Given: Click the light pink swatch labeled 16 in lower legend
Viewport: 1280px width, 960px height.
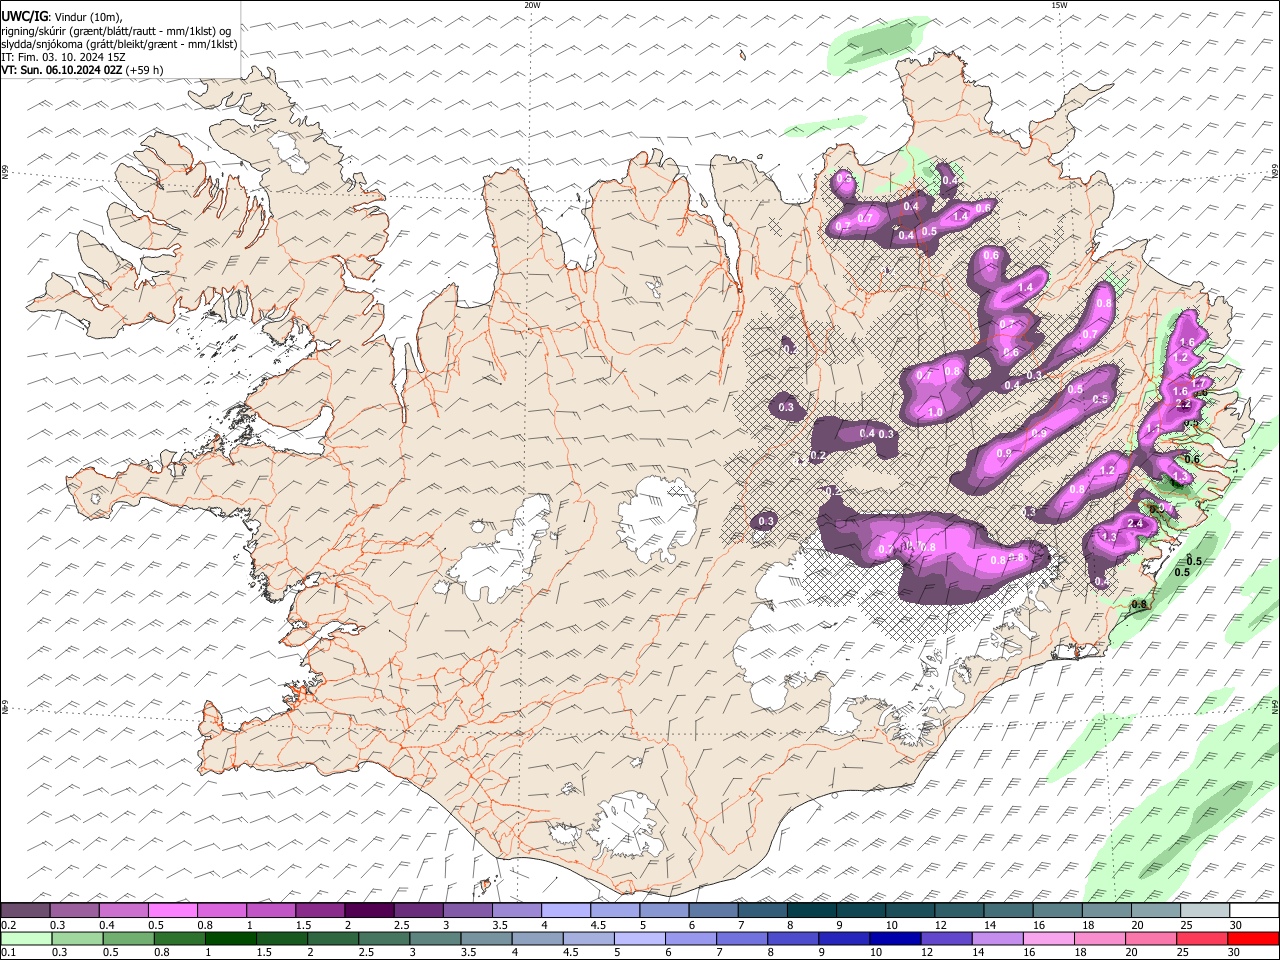Looking at the screenshot, I should [x=1049, y=938].
